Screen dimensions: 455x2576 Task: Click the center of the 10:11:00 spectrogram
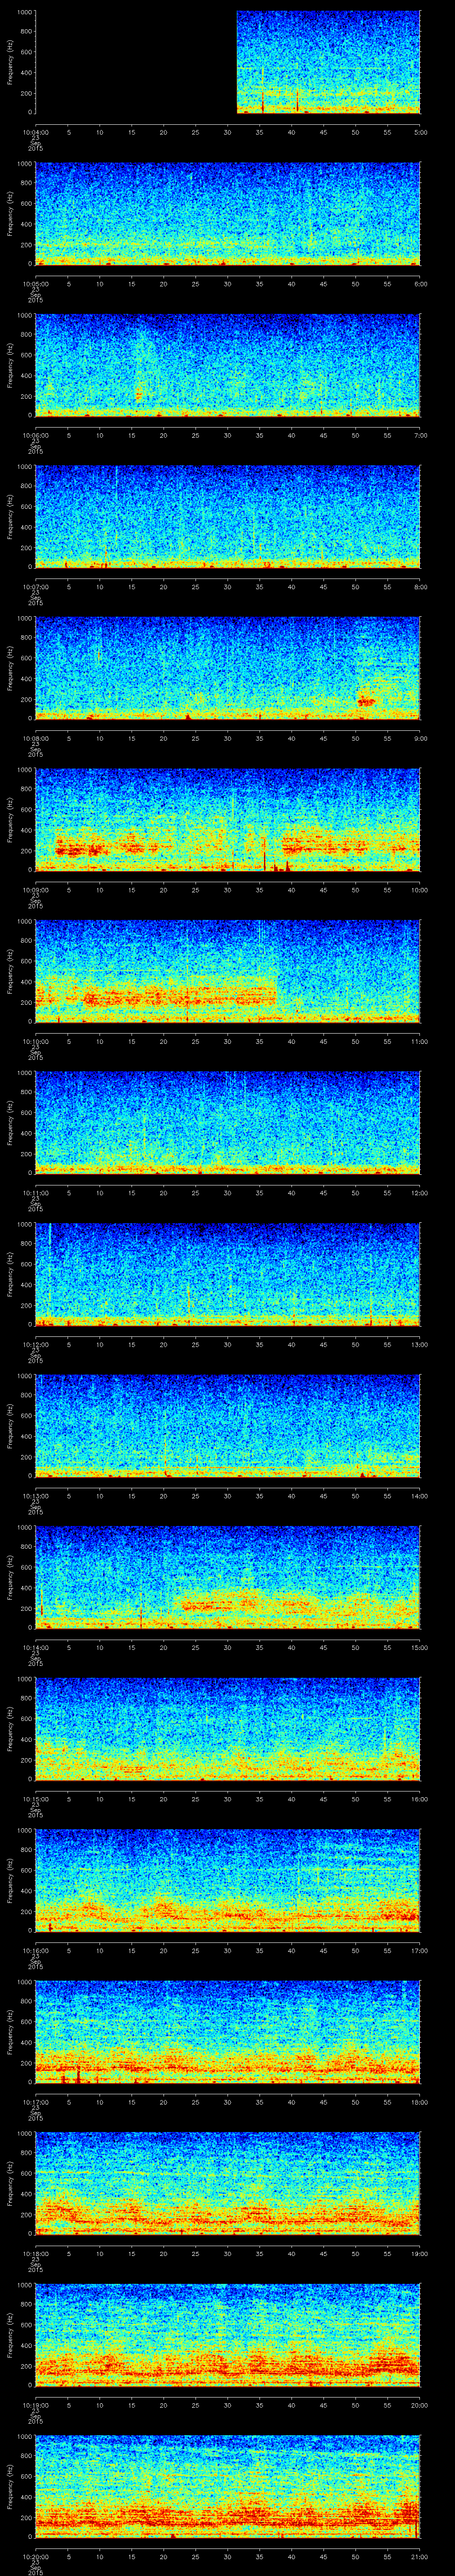227,1122
